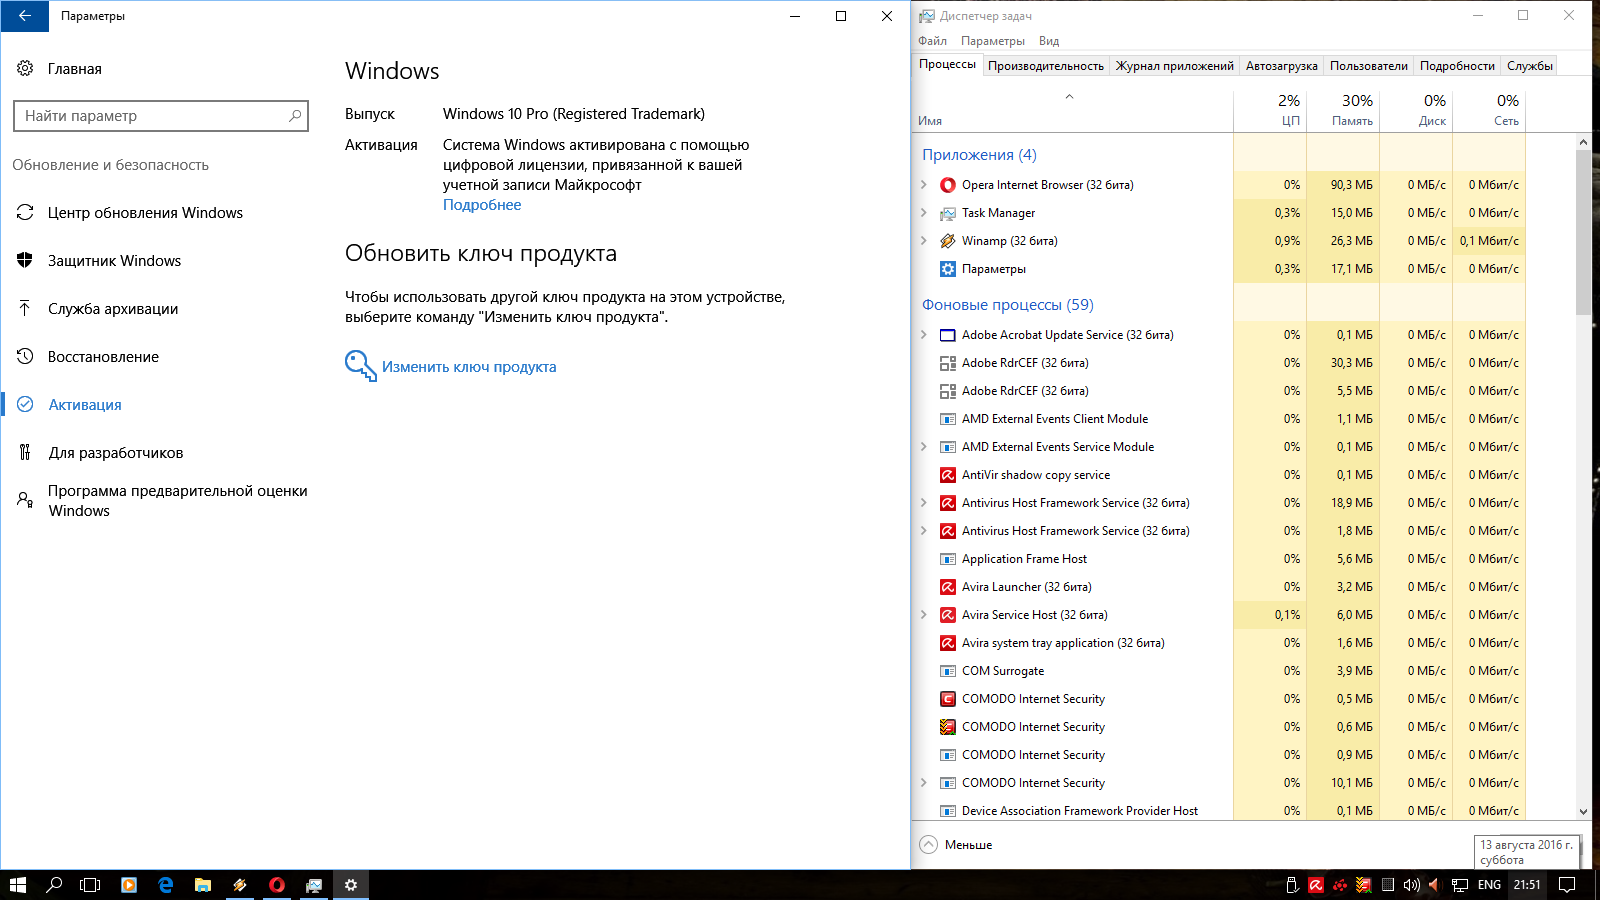Expand the Winamp process entry
Image resolution: width=1600 pixels, height=900 pixels.
click(924, 241)
